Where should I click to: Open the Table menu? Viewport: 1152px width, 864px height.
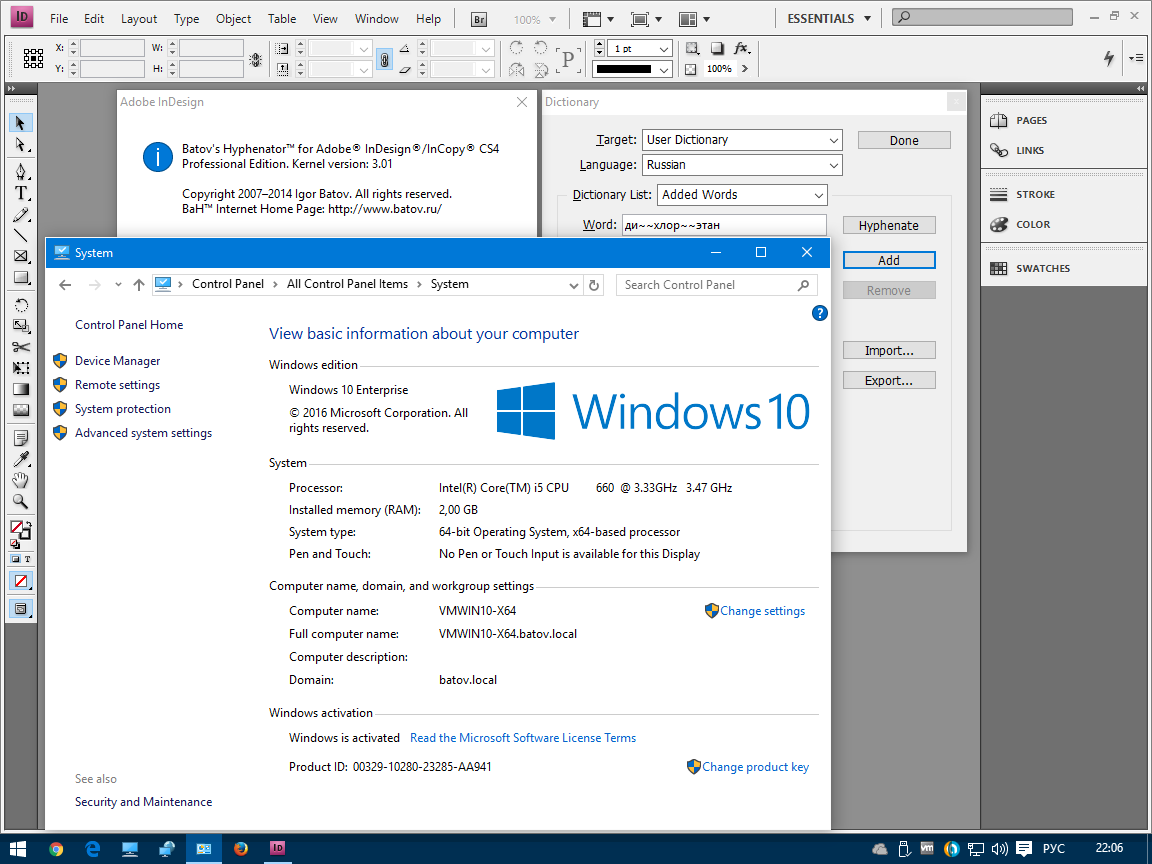coord(281,19)
